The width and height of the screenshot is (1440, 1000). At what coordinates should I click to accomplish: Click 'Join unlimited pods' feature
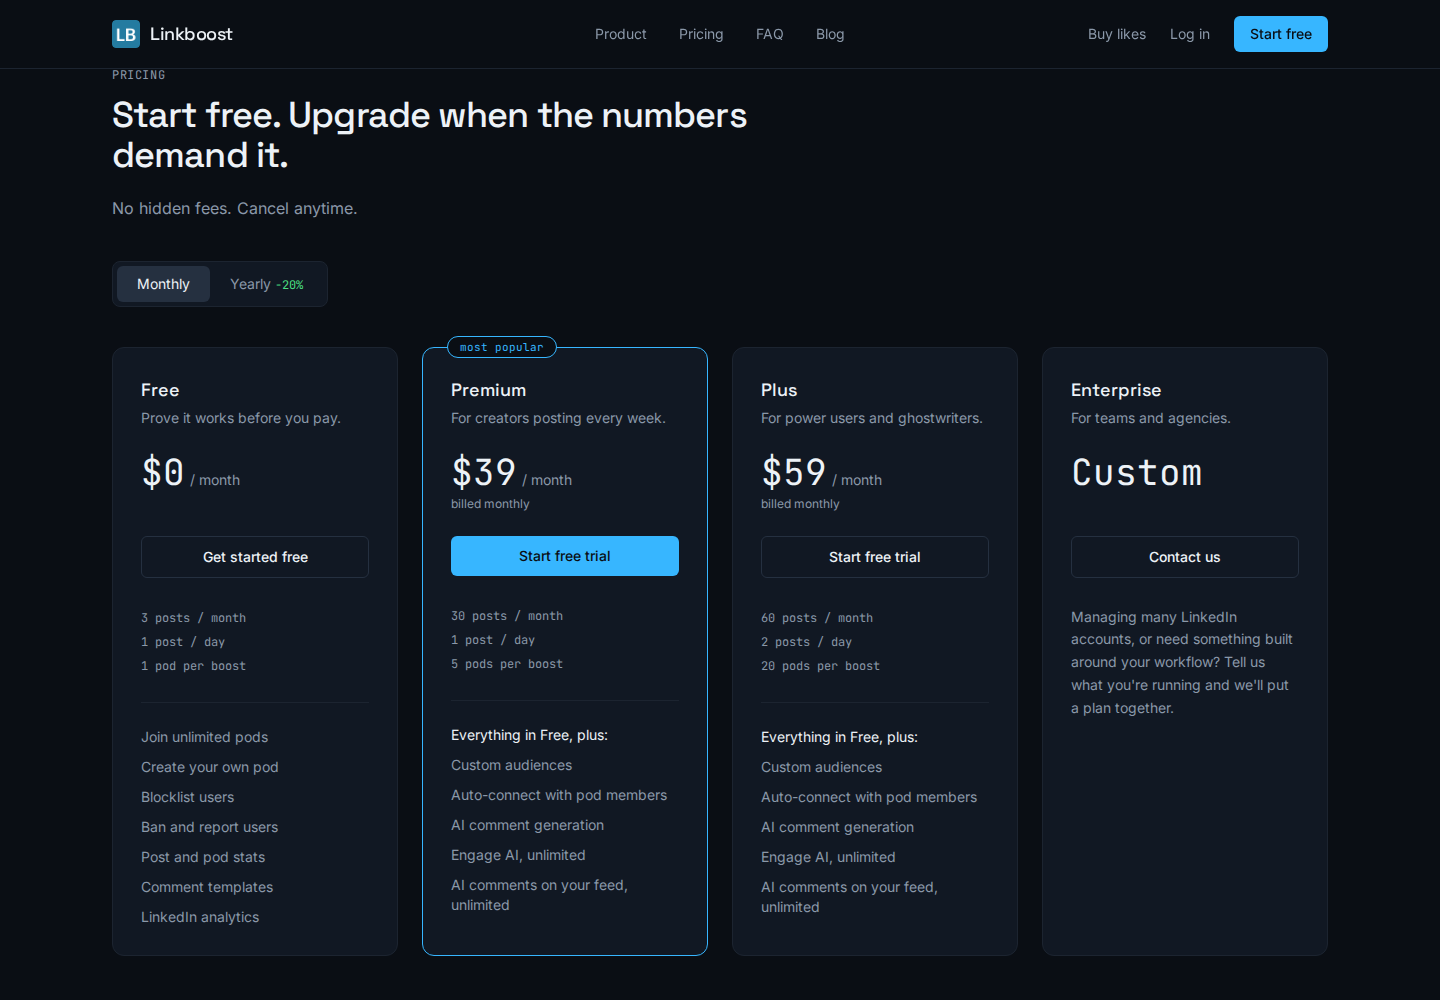coord(205,737)
